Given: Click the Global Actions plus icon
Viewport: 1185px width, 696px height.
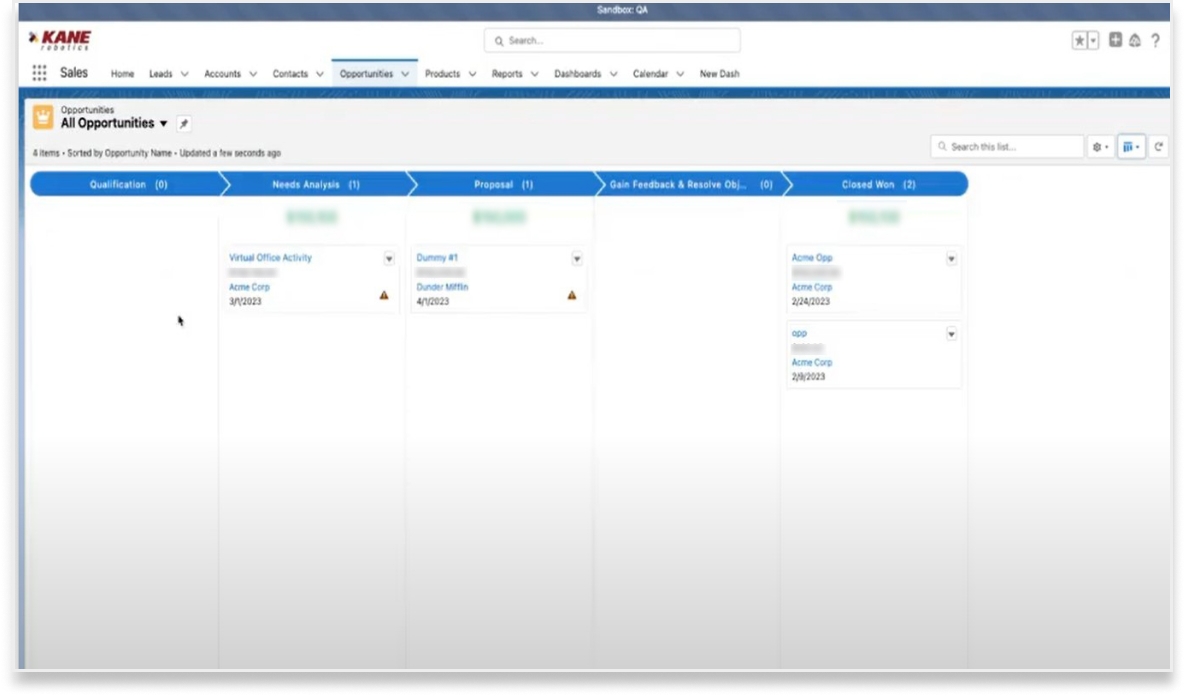Looking at the screenshot, I should [1116, 41].
